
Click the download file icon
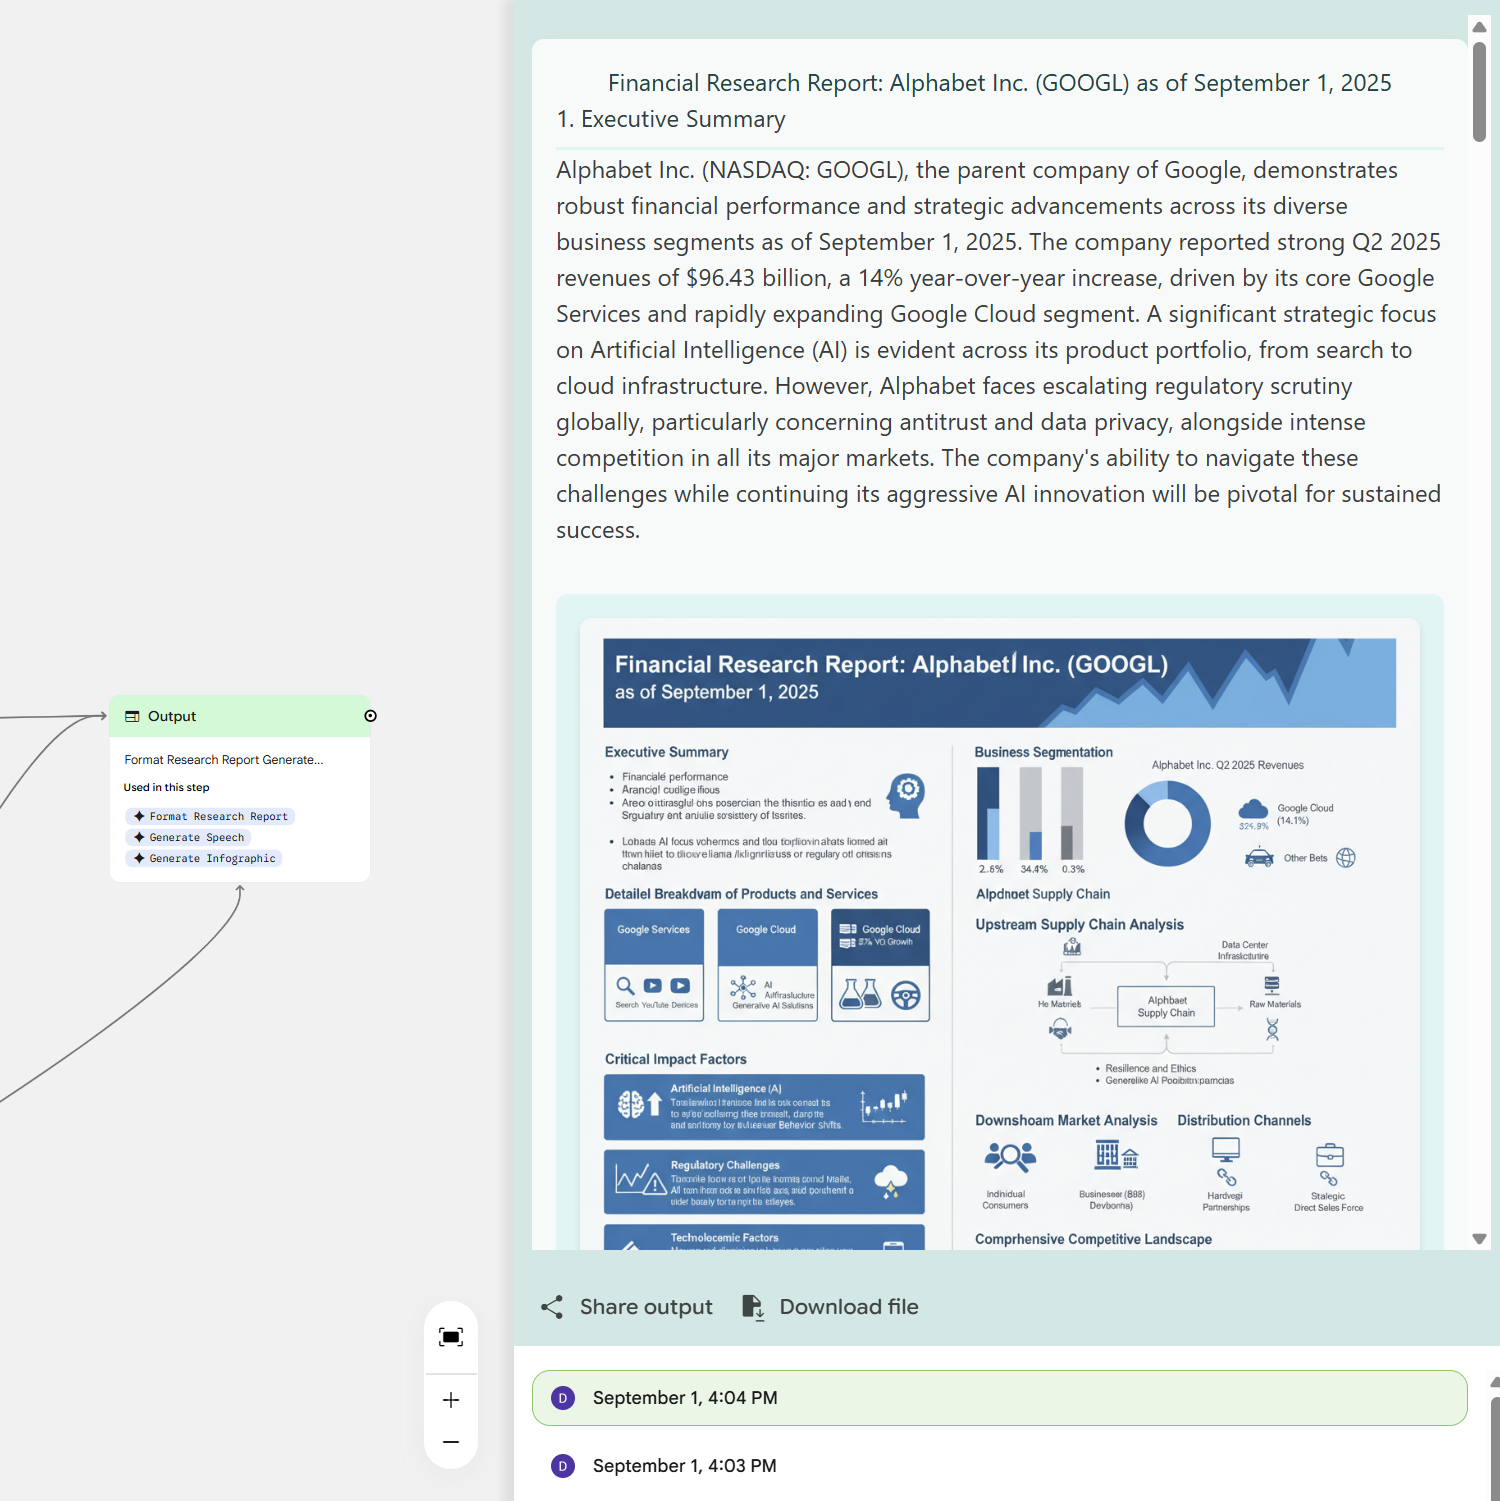[x=753, y=1307]
